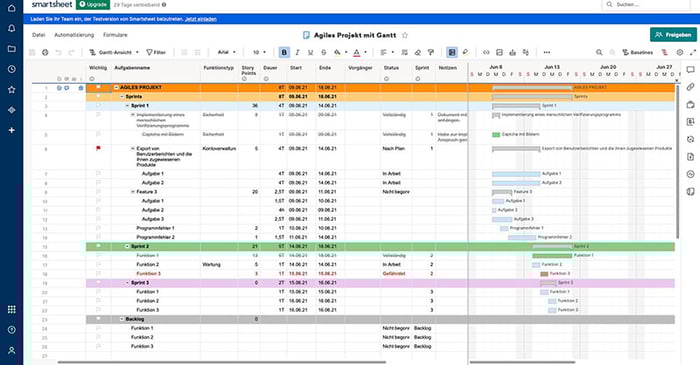Toggle Wichtig flag on Programmfehler 2 row
700x365 pixels.
(x=98, y=237)
